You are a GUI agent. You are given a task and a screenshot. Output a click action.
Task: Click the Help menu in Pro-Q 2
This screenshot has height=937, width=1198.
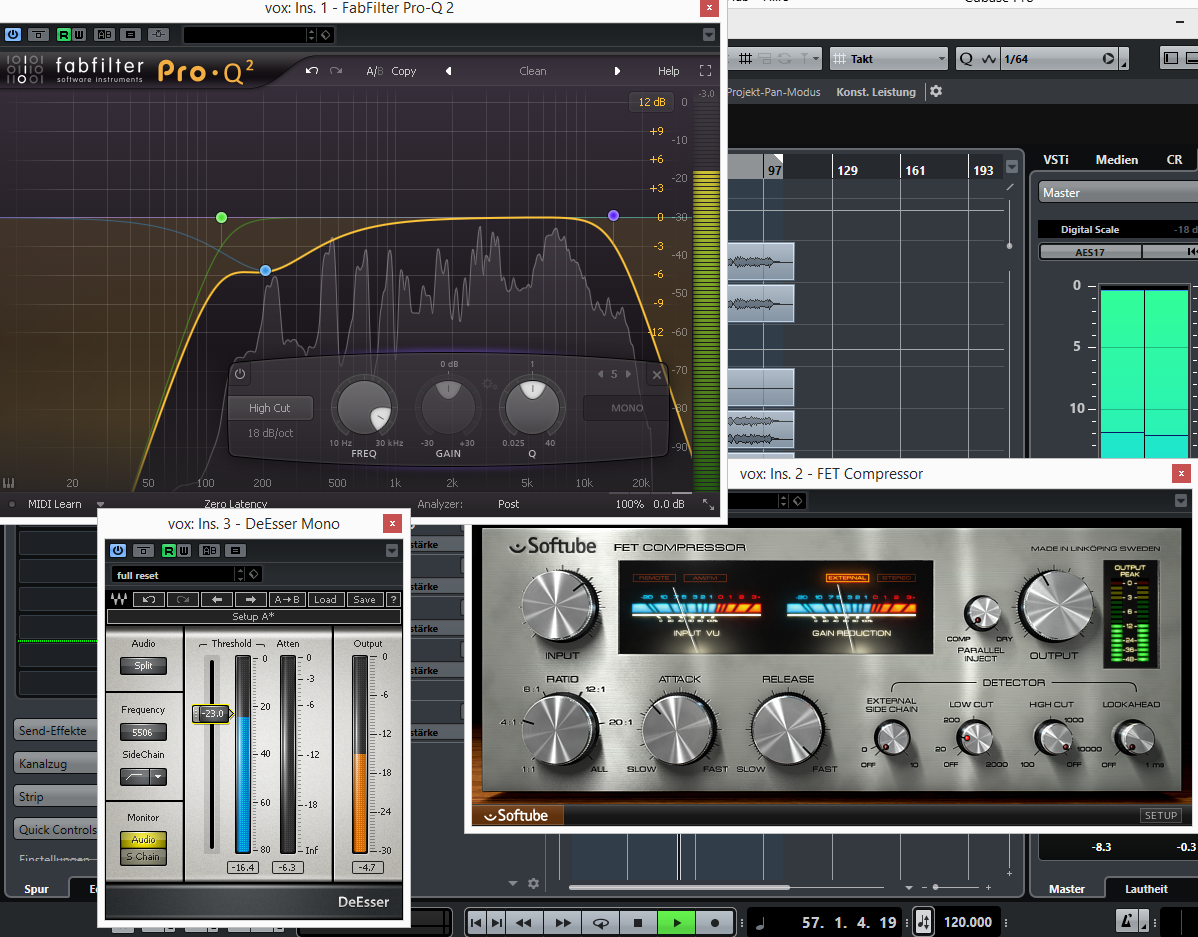pos(668,71)
